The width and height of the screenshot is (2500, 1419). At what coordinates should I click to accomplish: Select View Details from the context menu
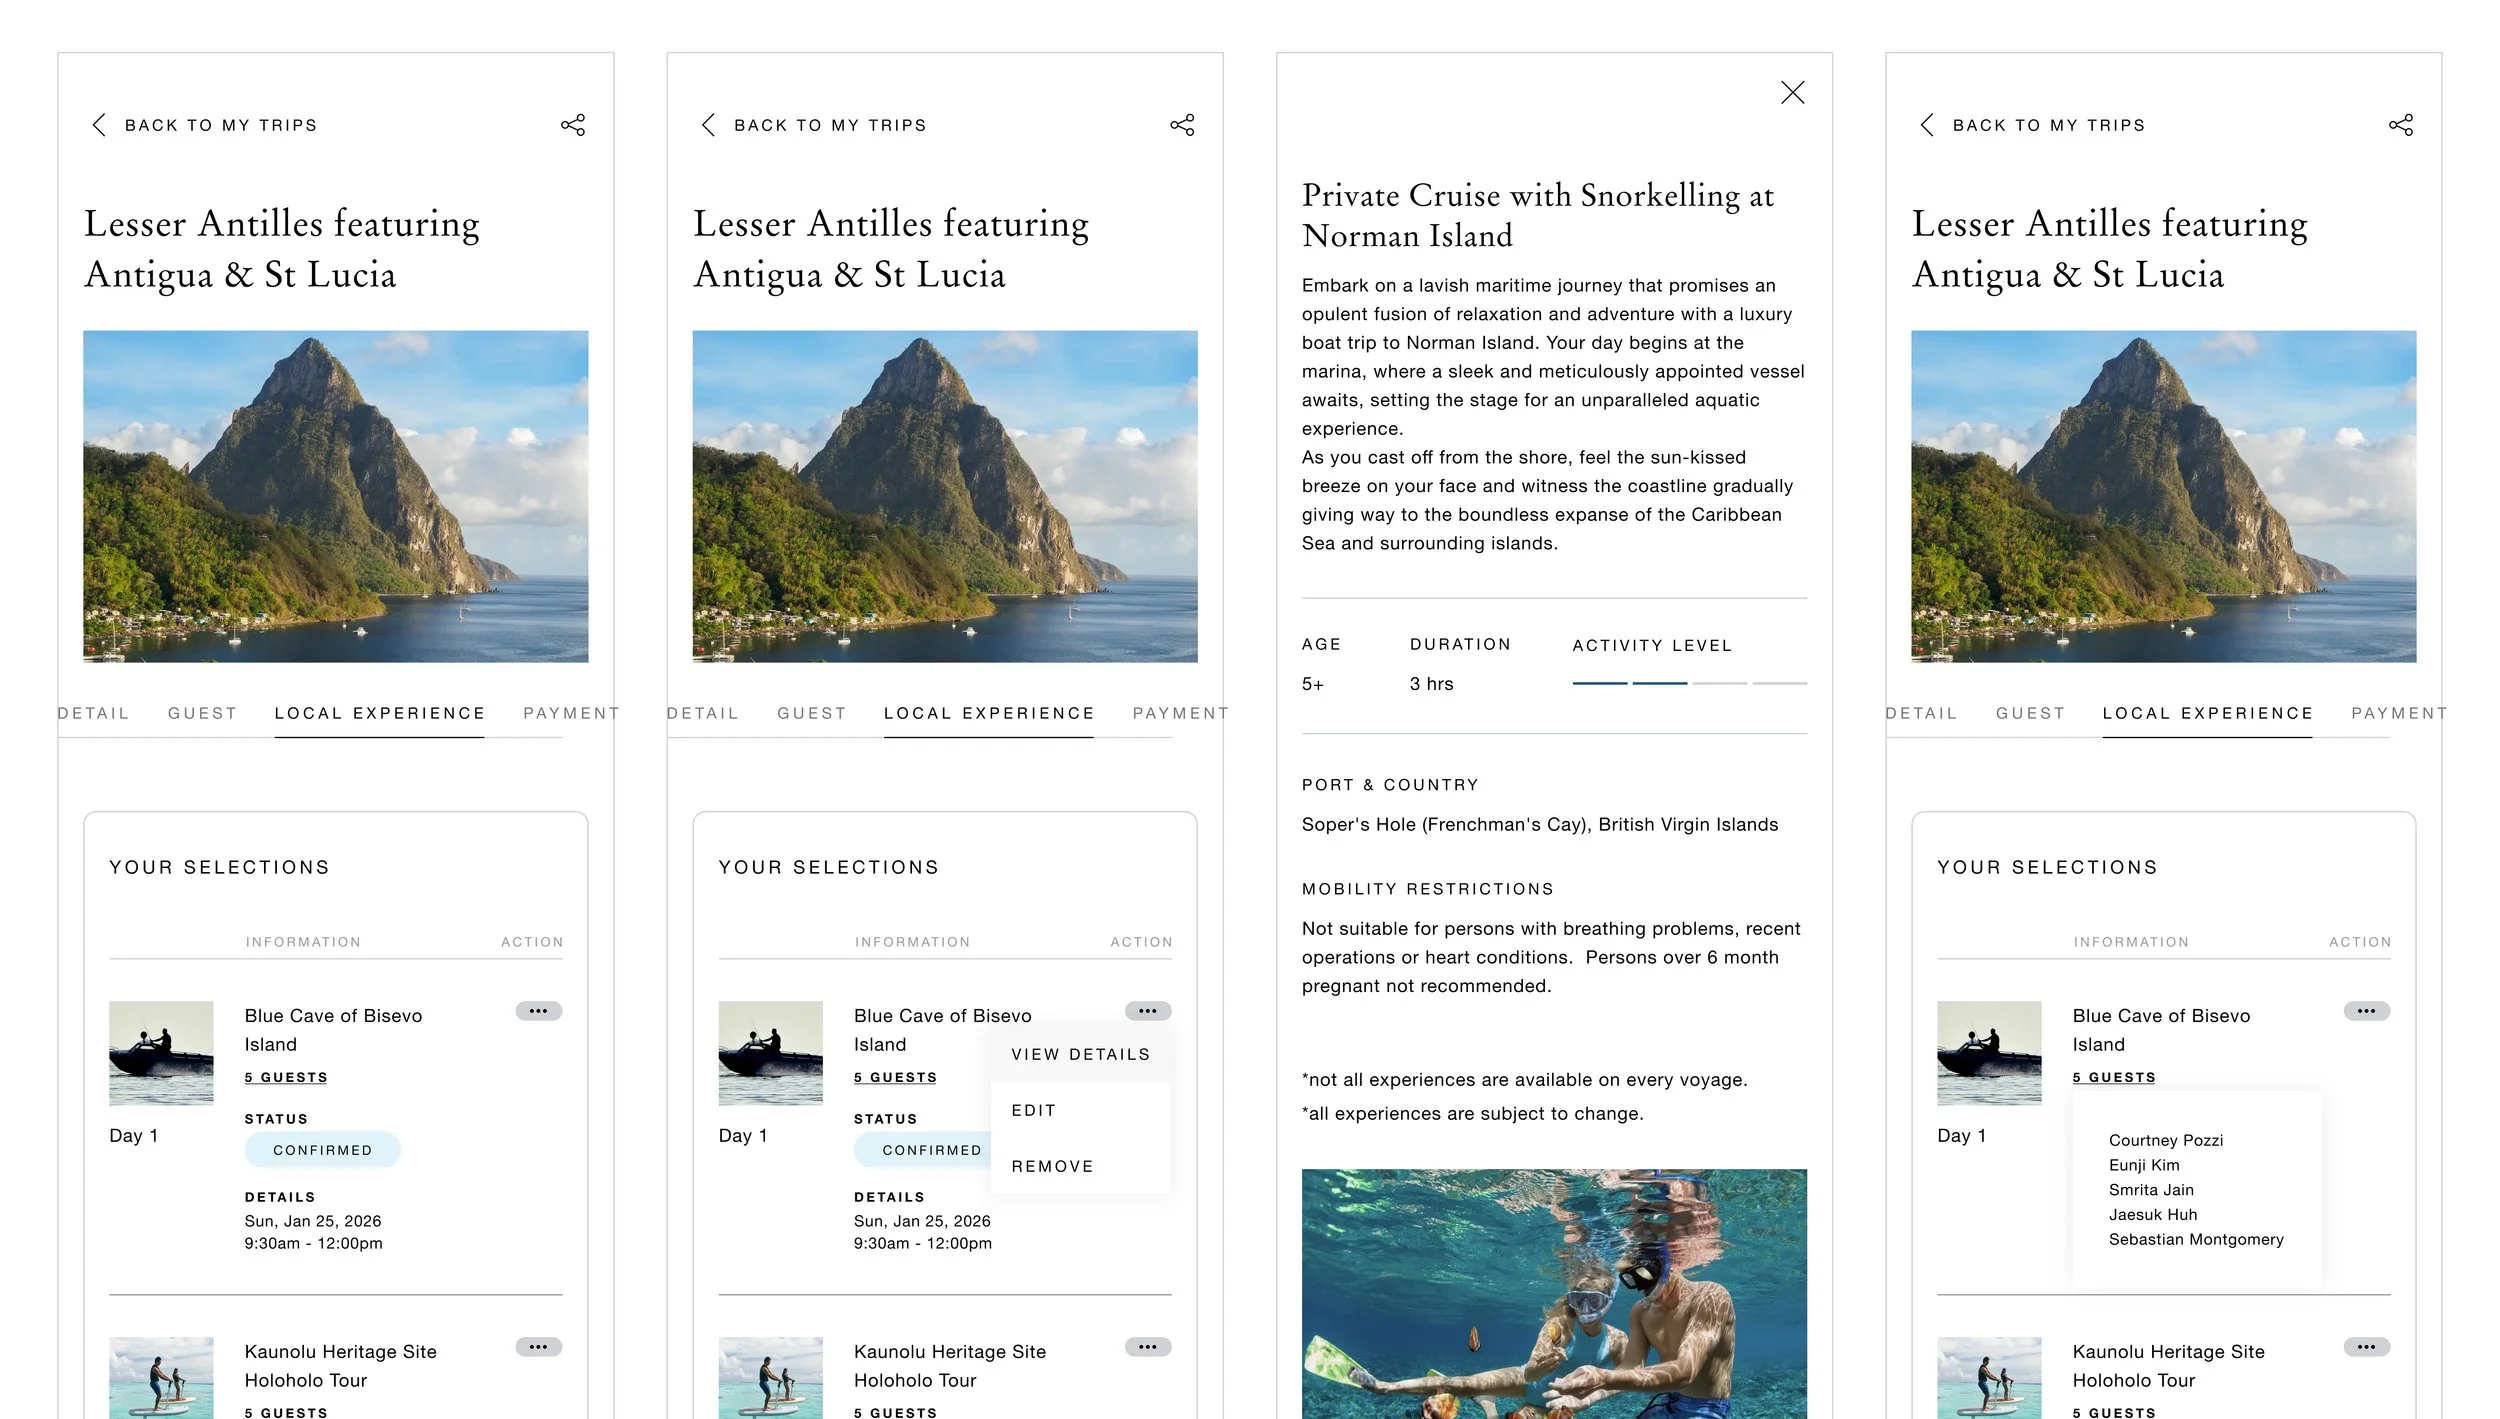pyautogui.click(x=1080, y=1054)
